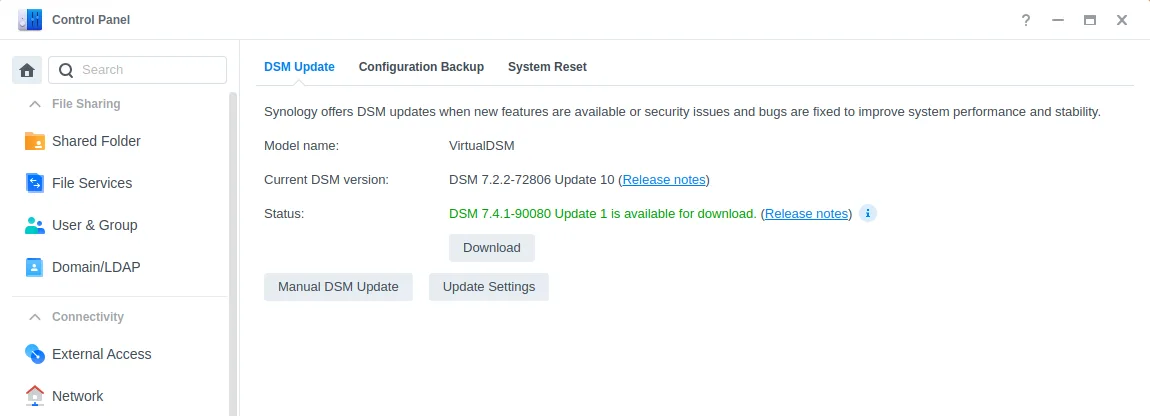Viewport: 1150px width, 416px height.
Task: Switch to the Configuration Backup tab
Action: click(x=421, y=67)
